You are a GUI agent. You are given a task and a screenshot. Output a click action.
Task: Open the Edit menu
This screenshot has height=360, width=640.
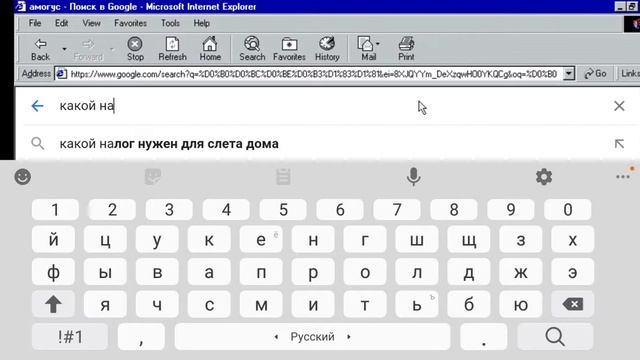point(62,23)
